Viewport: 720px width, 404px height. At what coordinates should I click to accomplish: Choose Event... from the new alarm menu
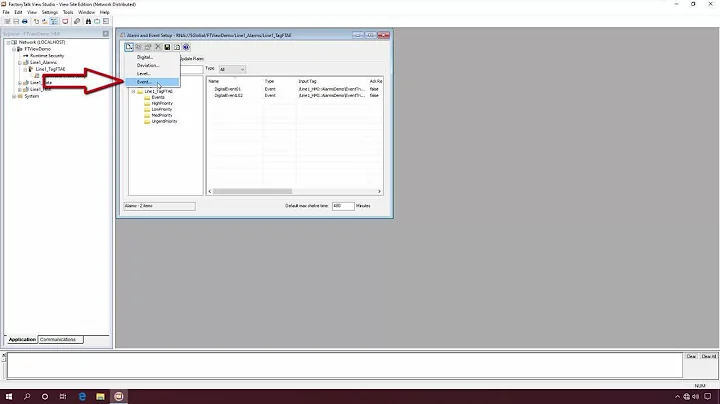(x=152, y=82)
